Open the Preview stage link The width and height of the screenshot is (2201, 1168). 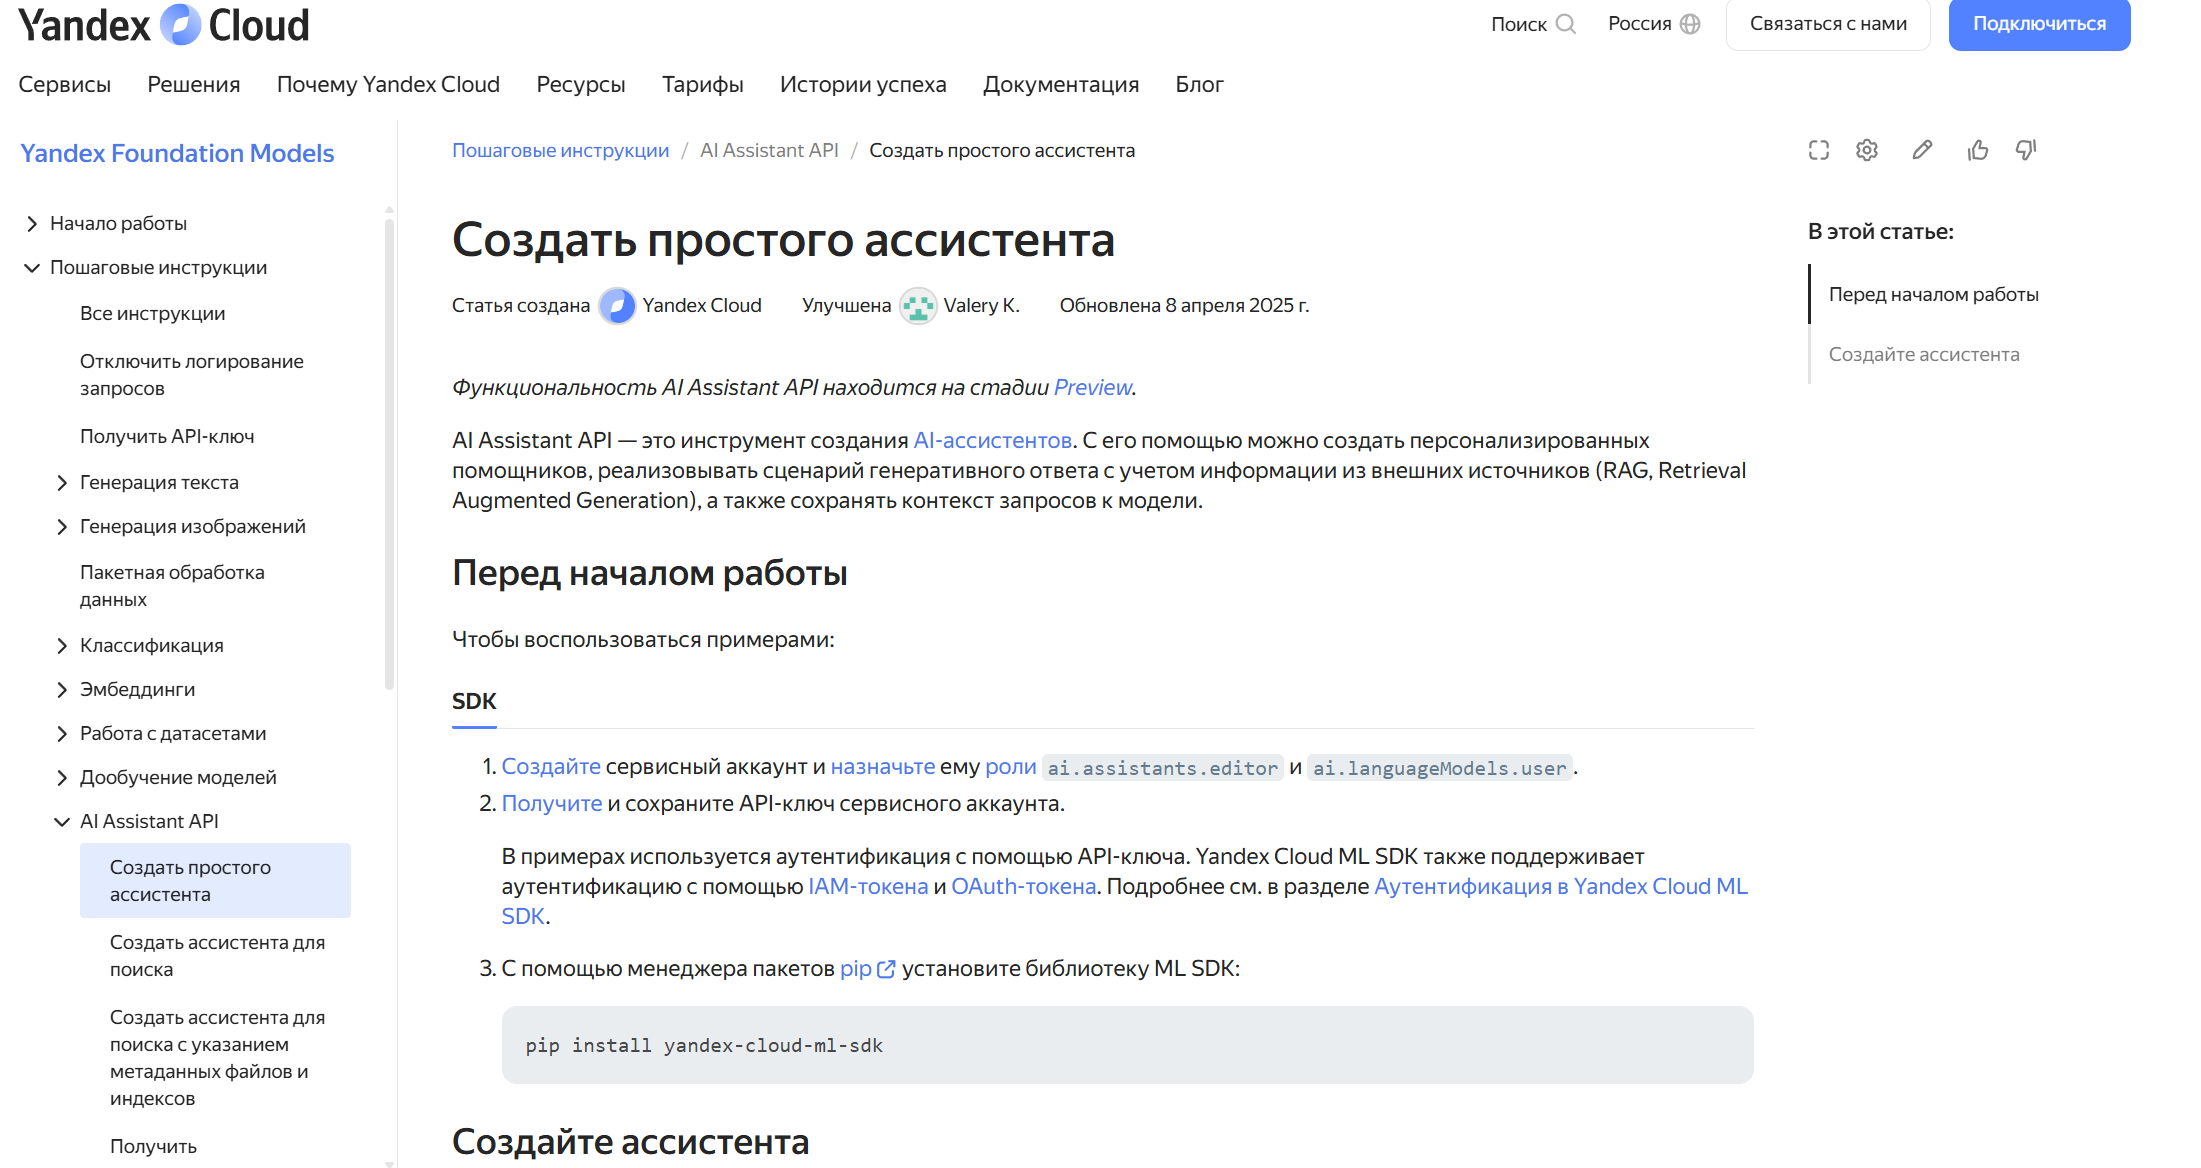(1093, 387)
